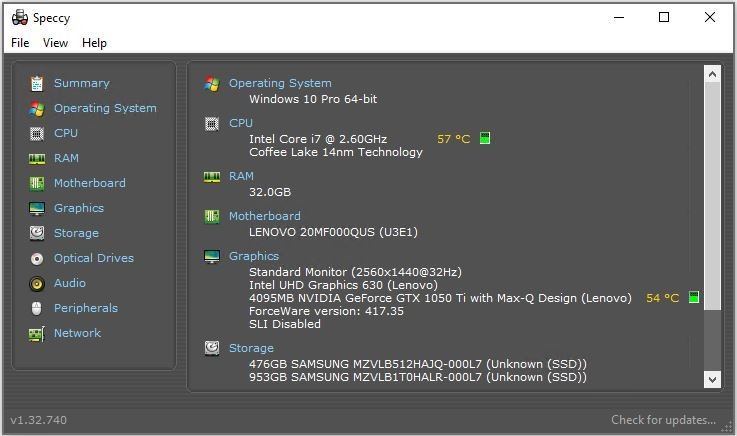Click the green temperature indicator next to 54 °C
Image resolution: width=737 pixels, height=436 pixels.
coord(694,297)
